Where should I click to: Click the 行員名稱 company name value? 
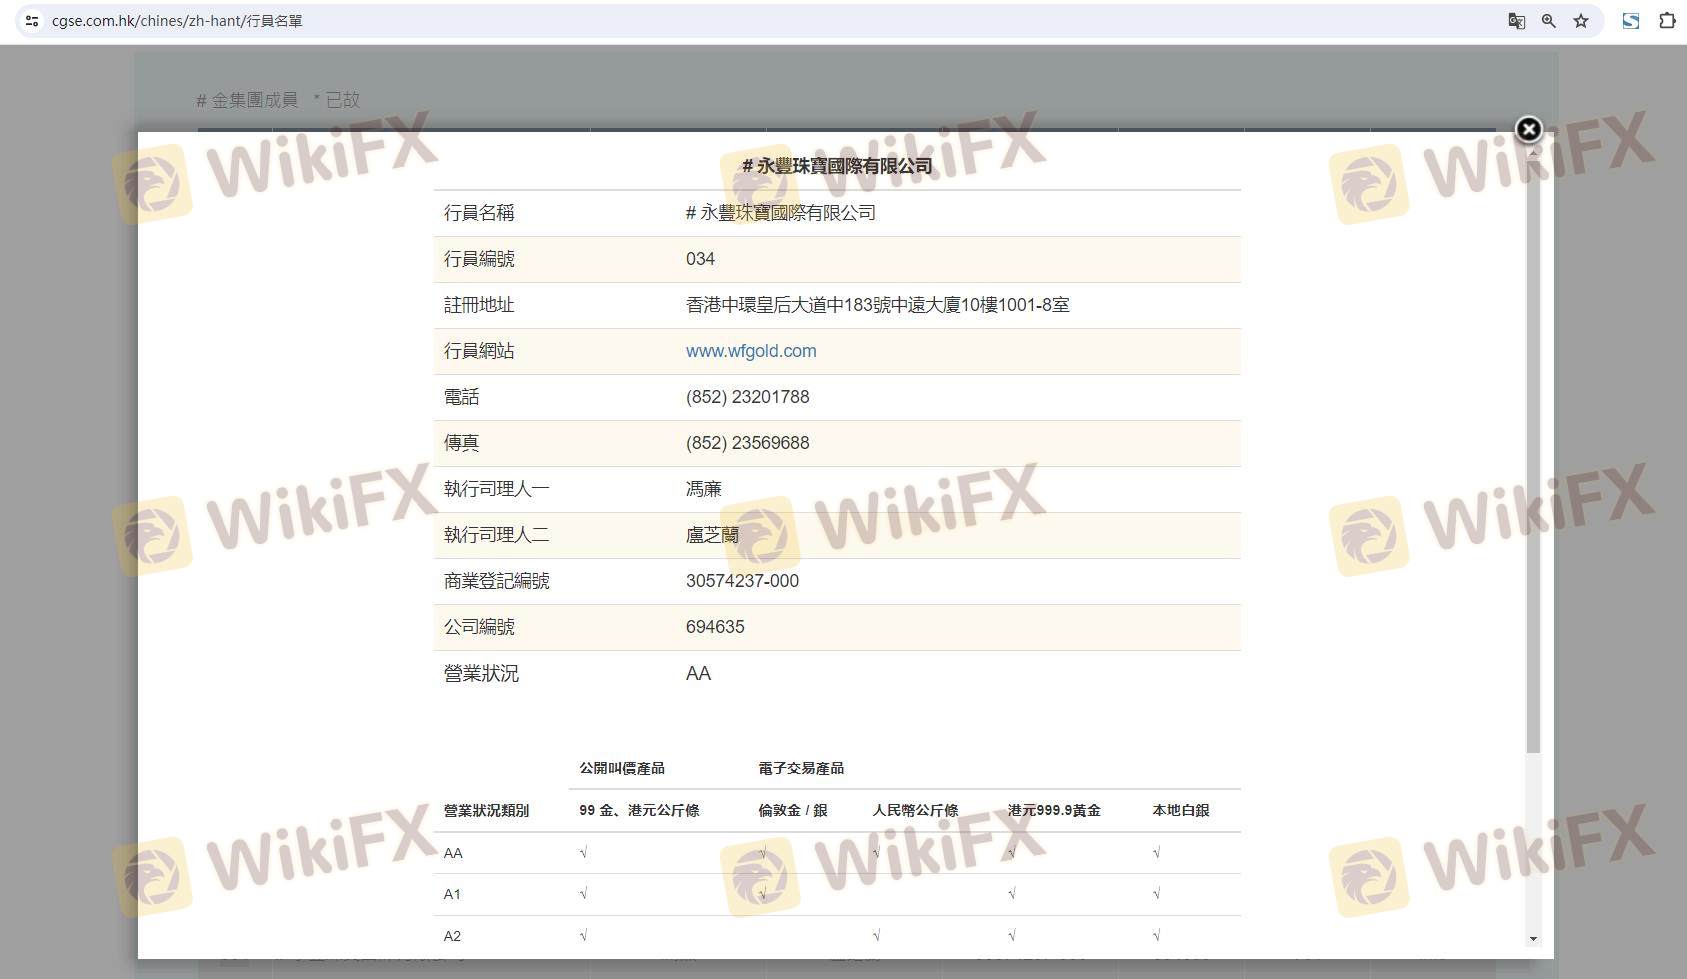click(x=781, y=213)
